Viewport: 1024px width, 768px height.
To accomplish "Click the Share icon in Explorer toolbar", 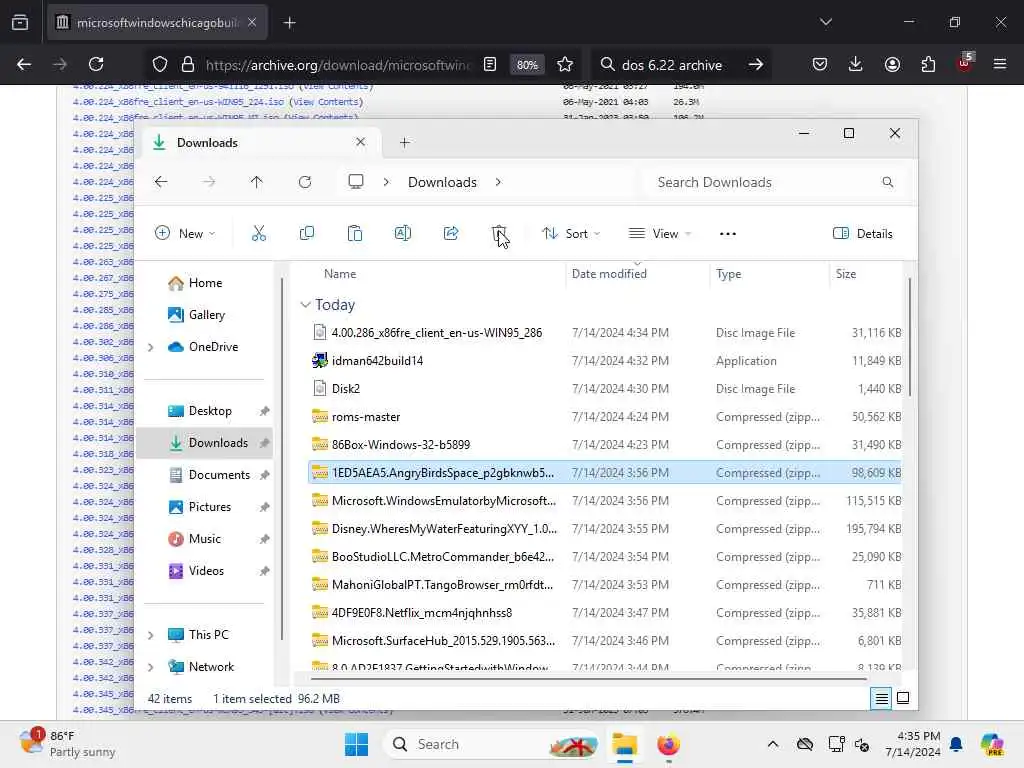I will pyautogui.click(x=451, y=233).
